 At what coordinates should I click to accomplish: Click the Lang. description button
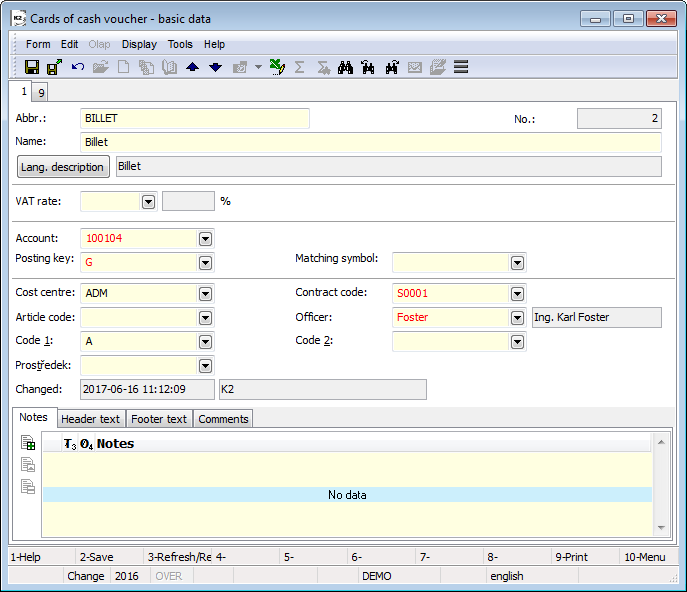click(63, 167)
